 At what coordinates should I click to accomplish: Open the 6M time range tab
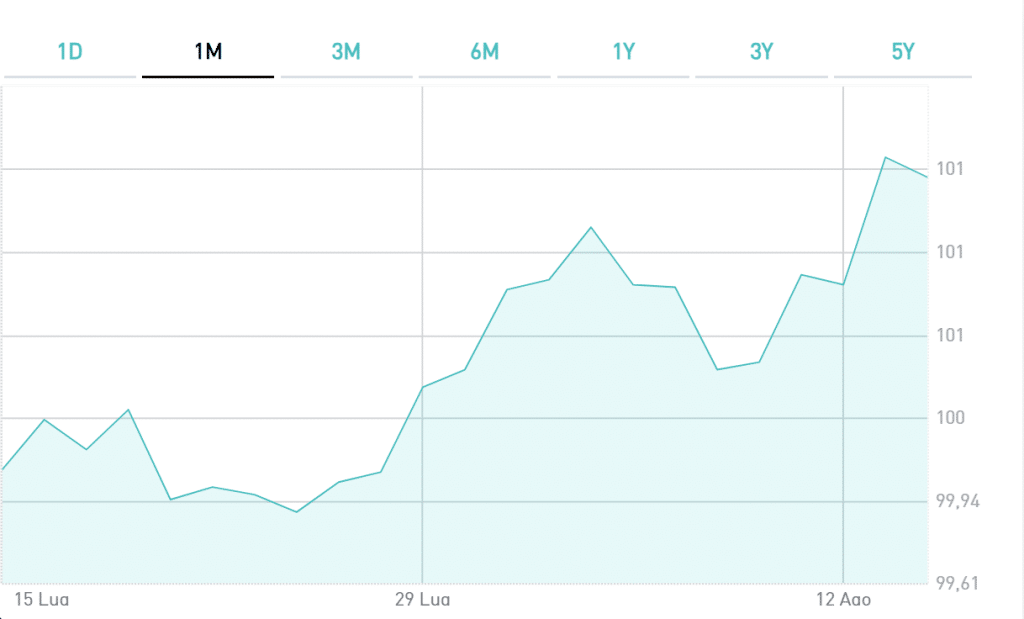484,52
